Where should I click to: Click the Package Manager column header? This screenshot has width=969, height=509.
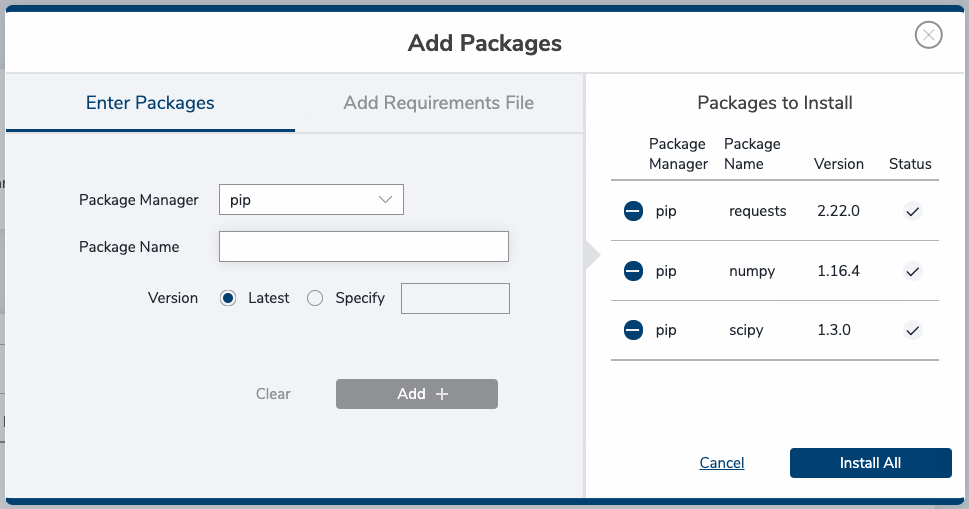click(x=678, y=154)
